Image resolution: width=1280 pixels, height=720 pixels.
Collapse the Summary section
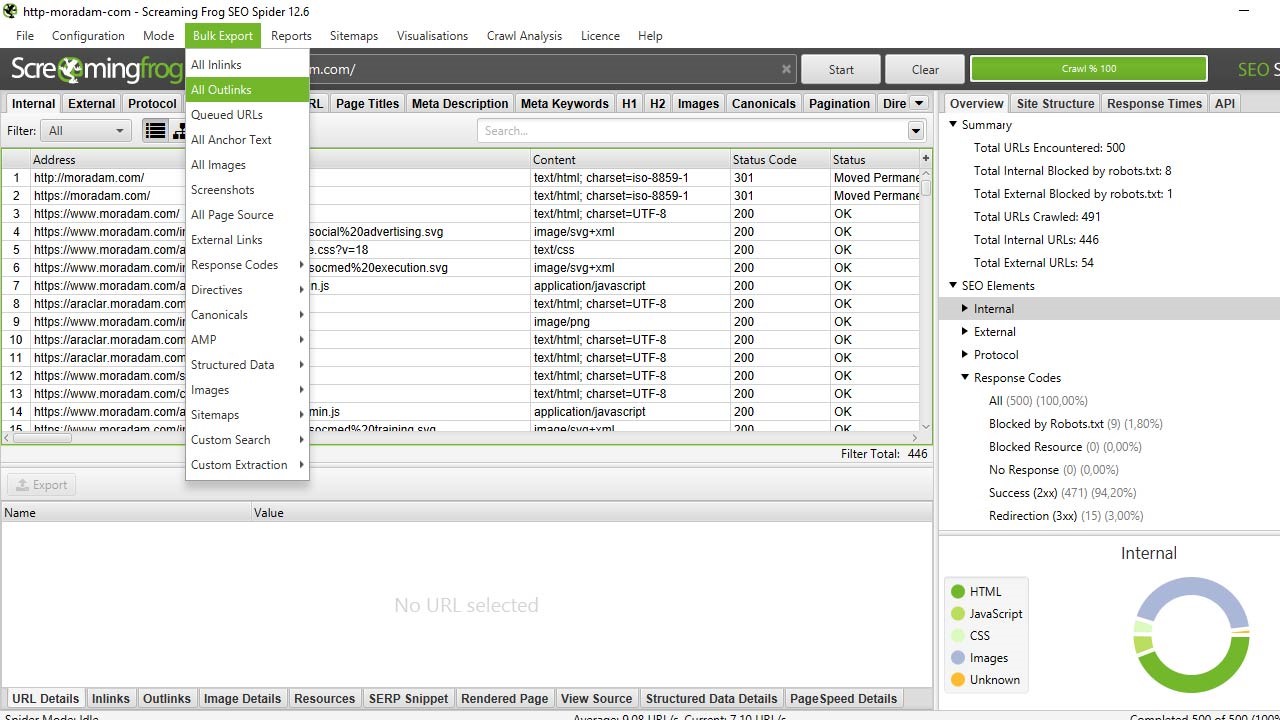click(x=953, y=125)
